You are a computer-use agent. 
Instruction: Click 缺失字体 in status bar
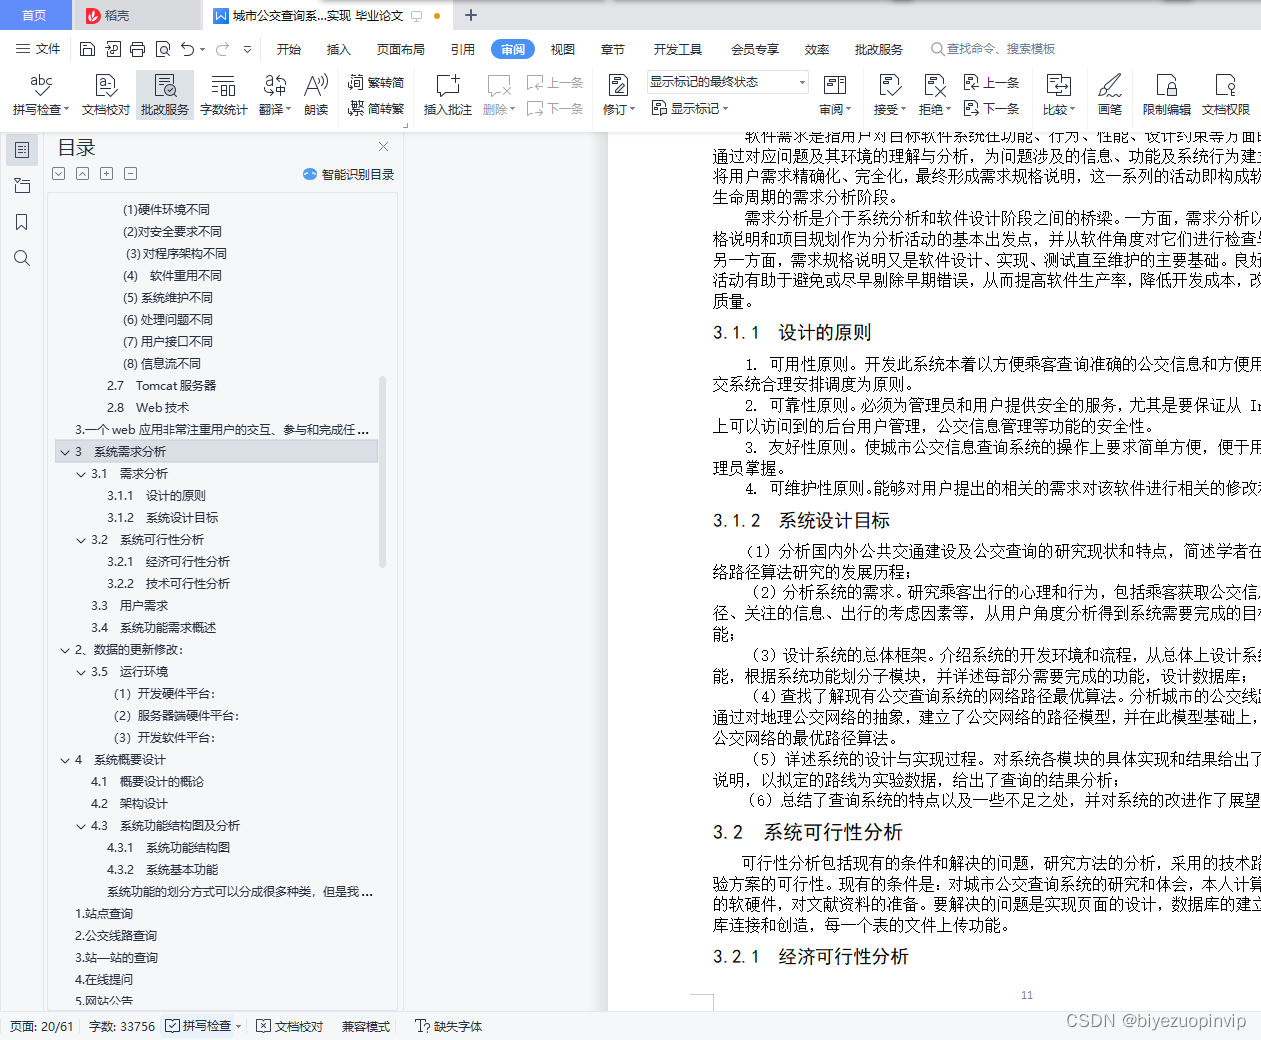449,1026
